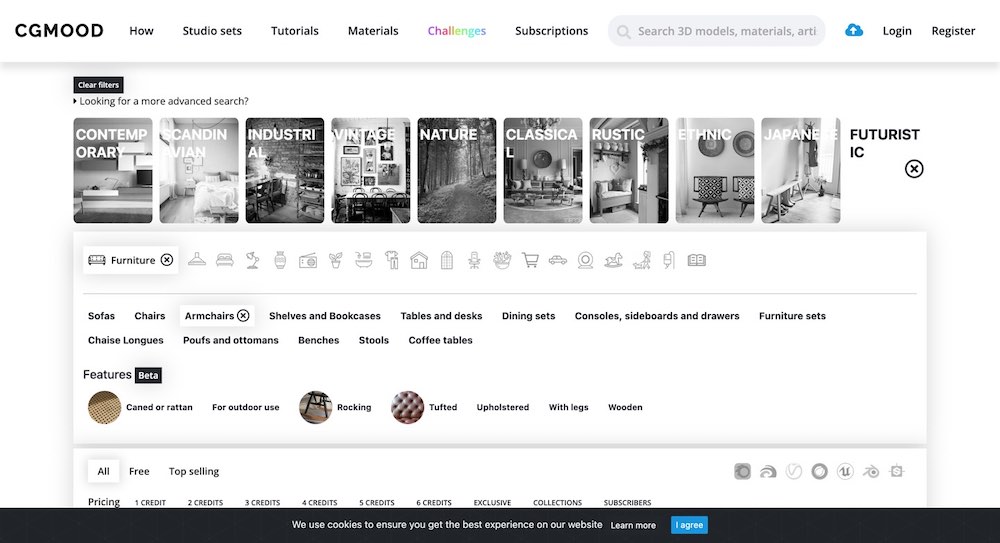The height and width of the screenshot is (543, 1000).
Task: Filter by V-Ray renderer icon
Action: (793, 471)
